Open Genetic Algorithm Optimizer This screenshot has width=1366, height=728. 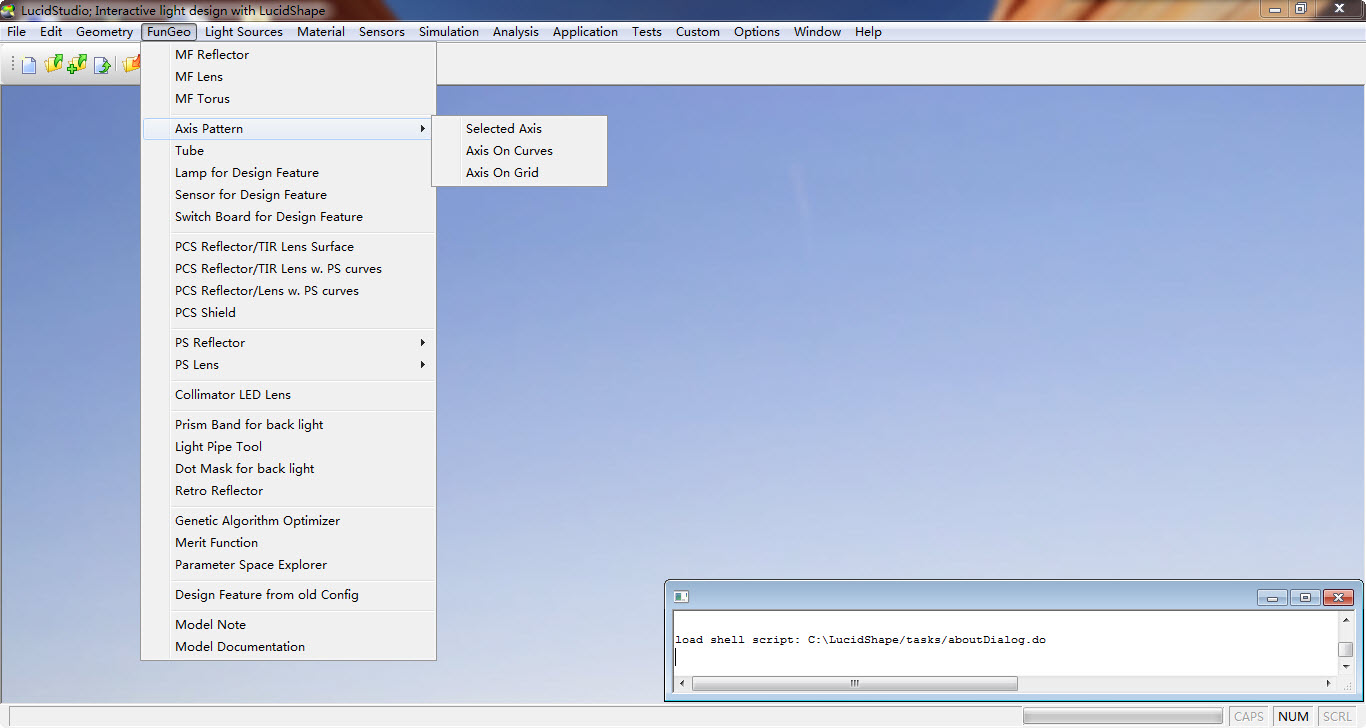(x=288, y=521)
